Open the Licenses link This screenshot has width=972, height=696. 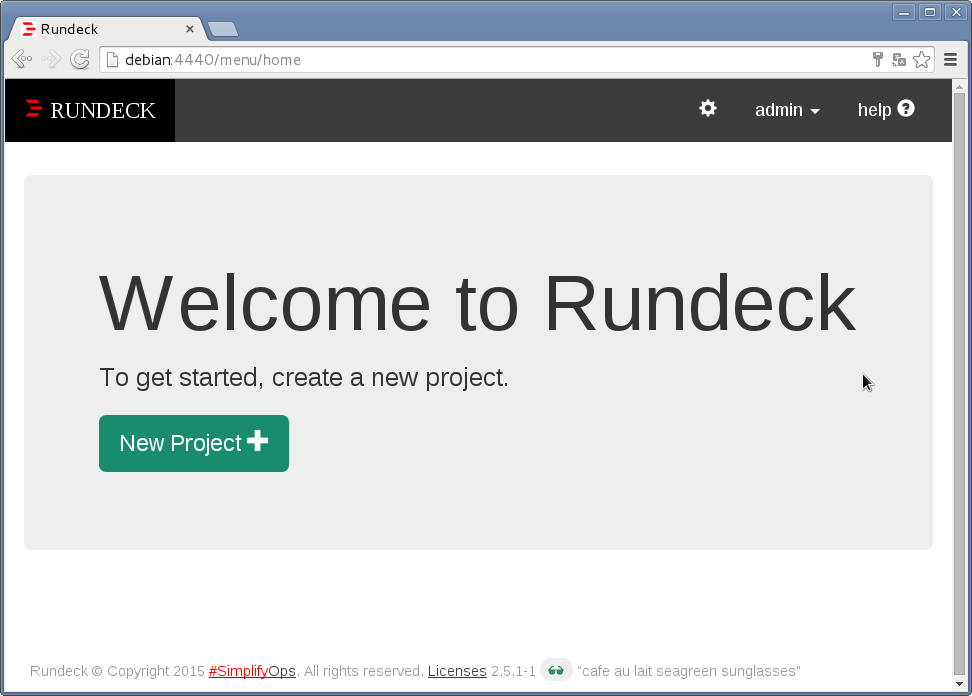pyautogui.click(x=457, y=671)
